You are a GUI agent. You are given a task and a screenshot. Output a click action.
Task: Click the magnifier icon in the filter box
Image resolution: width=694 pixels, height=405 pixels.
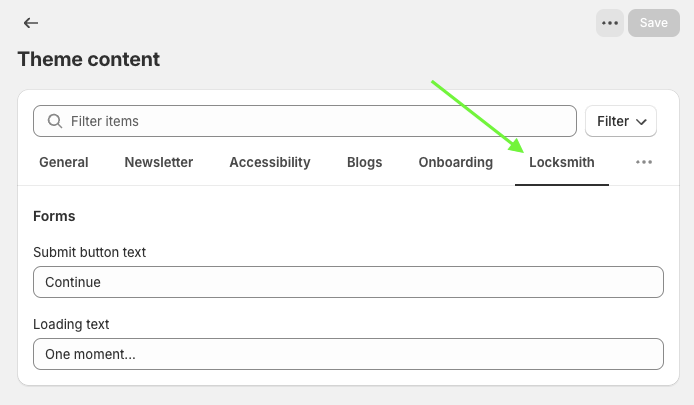tap(55, 121)
